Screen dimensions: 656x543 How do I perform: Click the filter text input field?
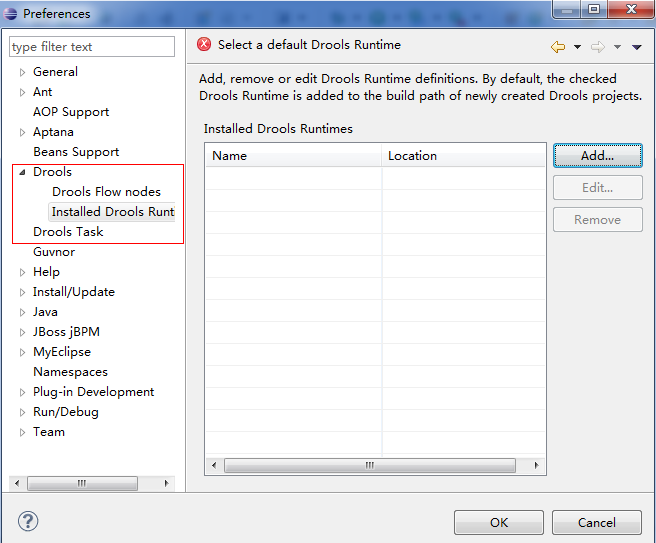[92, 47]
